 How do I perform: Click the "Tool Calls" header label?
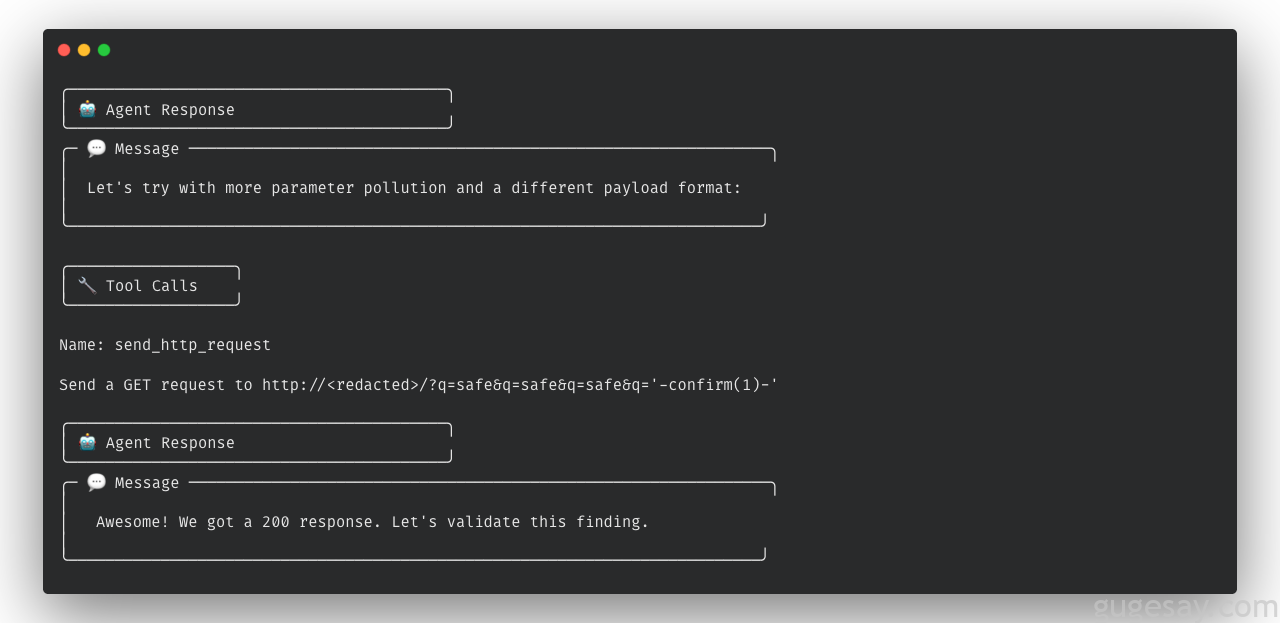pyautogui.click(x=152, y=286)
